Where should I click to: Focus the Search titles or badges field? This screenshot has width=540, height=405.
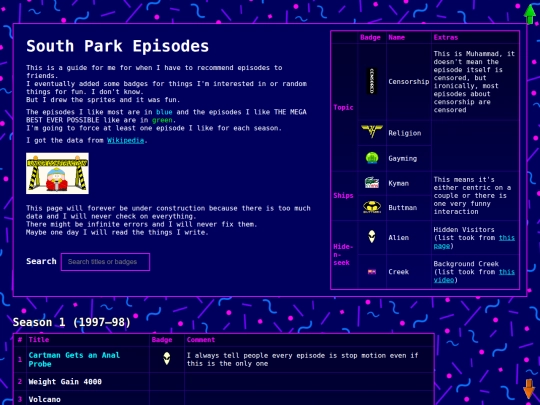pos(105,262)
